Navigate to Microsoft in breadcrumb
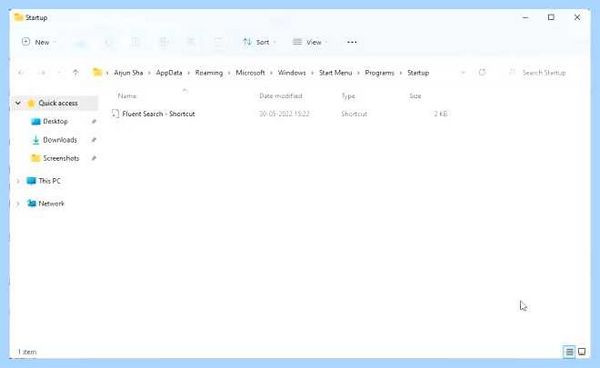Image resolution: width=600 pixels, height=368 pixels. coord(250,73)
